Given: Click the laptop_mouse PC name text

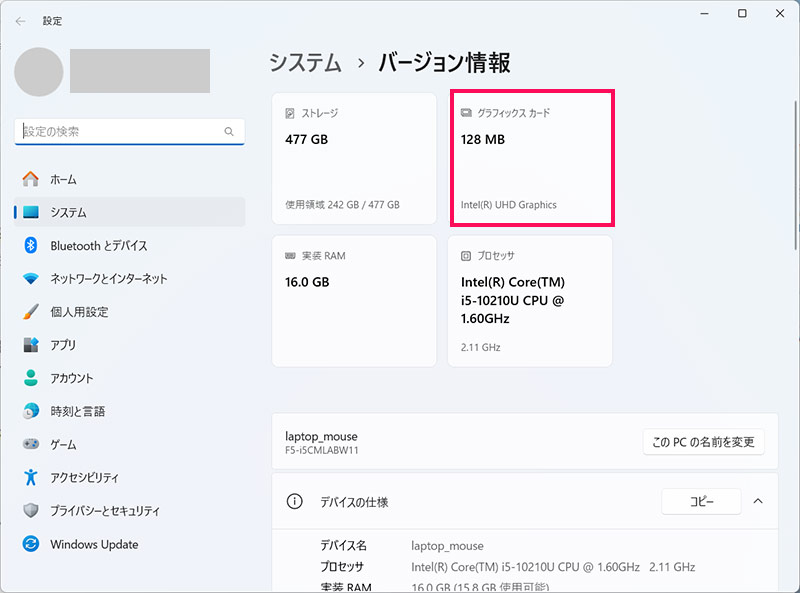Looking at the screenshot, I should click(321, 436).
